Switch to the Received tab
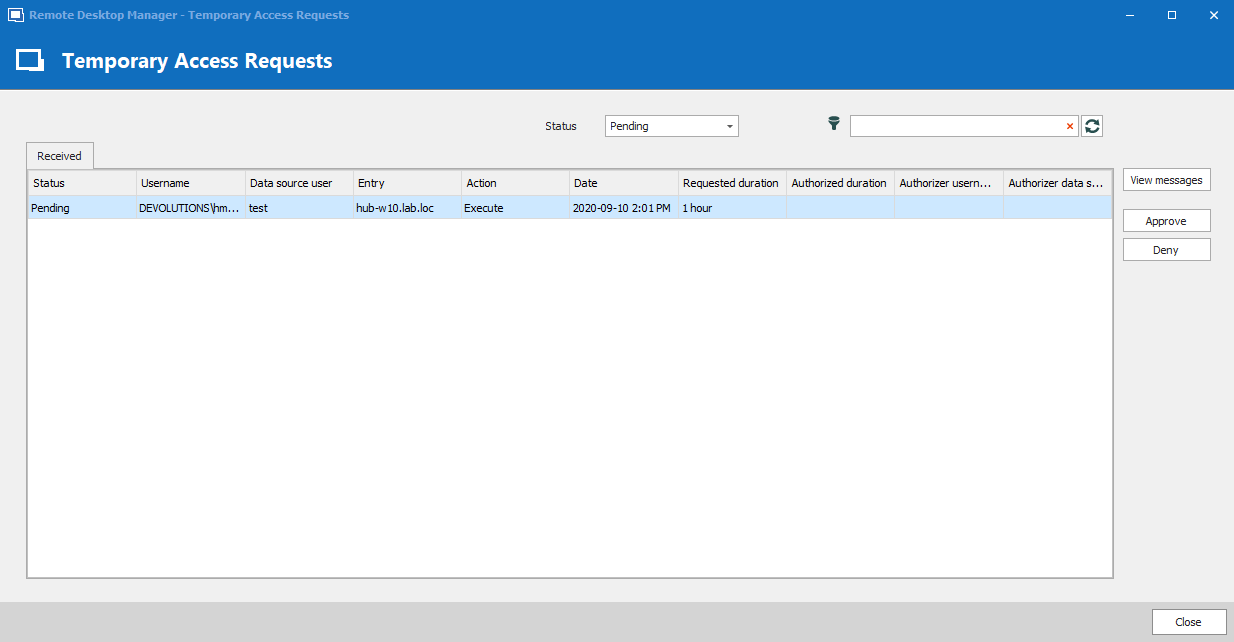1234x642 pixels. (59, 156)
